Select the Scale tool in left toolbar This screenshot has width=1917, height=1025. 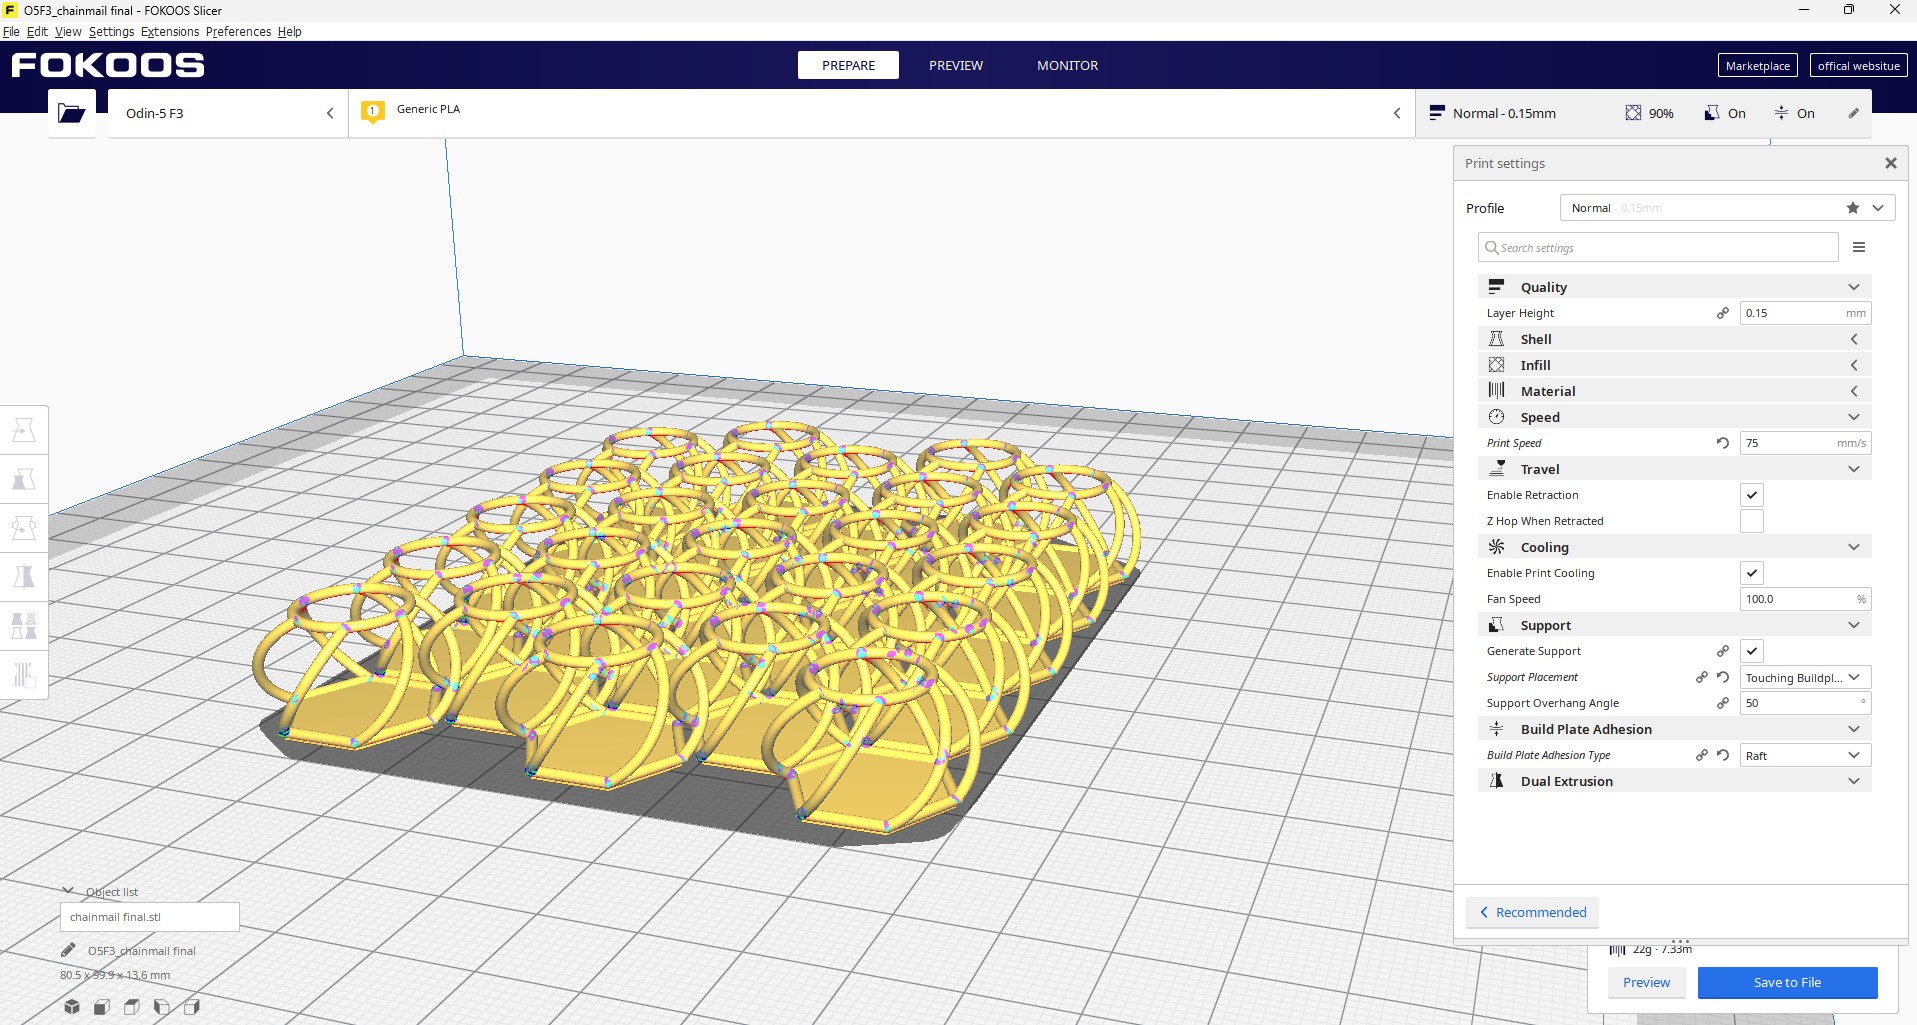(x=24, y=479)
